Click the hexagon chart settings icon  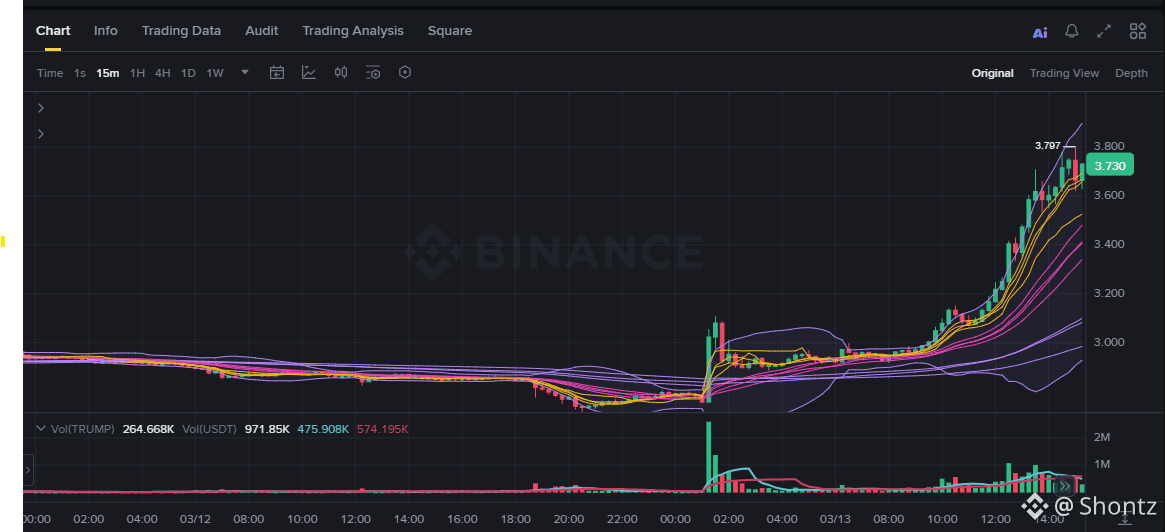click(405, 72)
